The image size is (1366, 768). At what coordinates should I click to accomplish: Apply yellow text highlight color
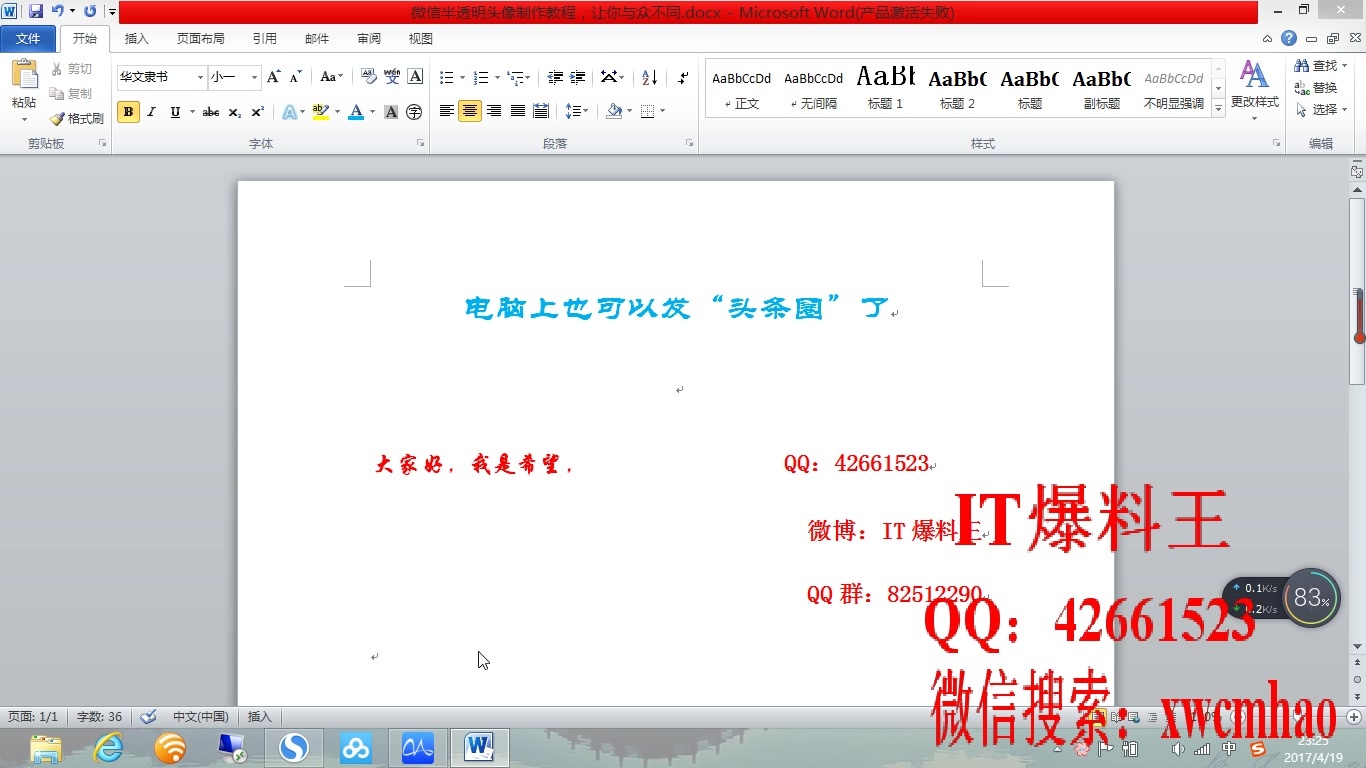320,112
